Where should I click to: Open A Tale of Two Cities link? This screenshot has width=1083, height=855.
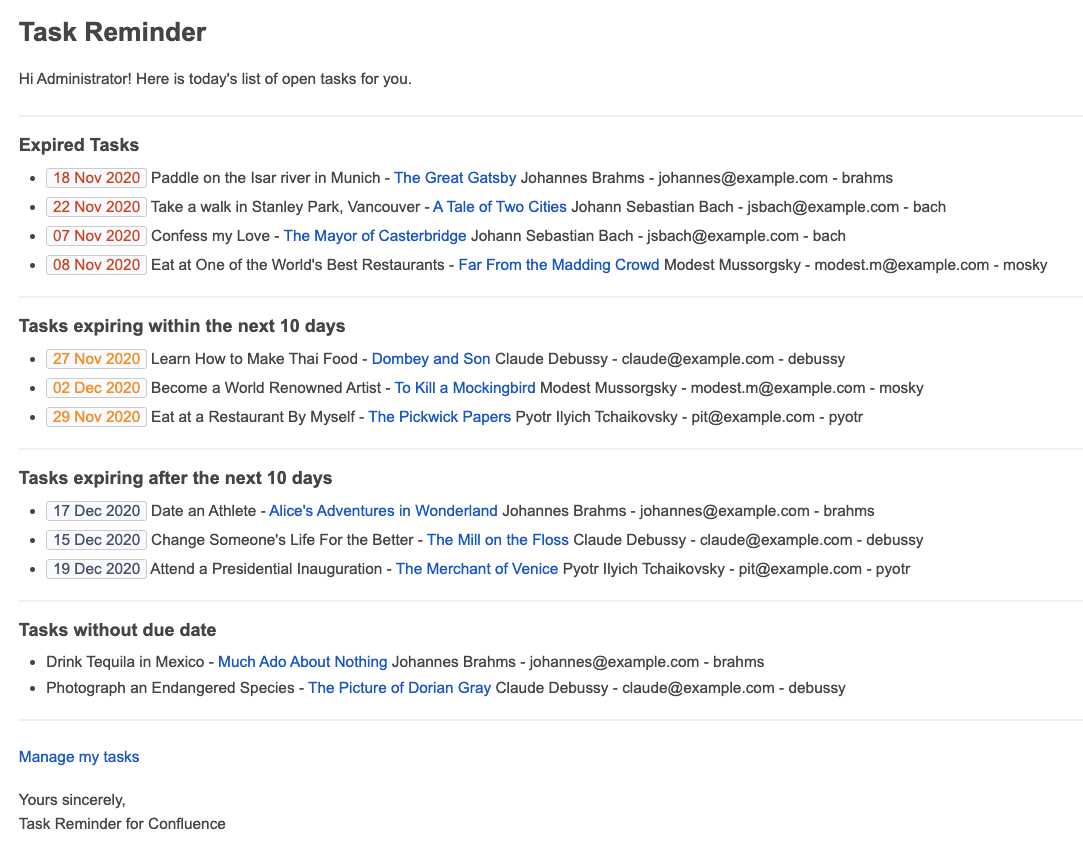[499, 207]
